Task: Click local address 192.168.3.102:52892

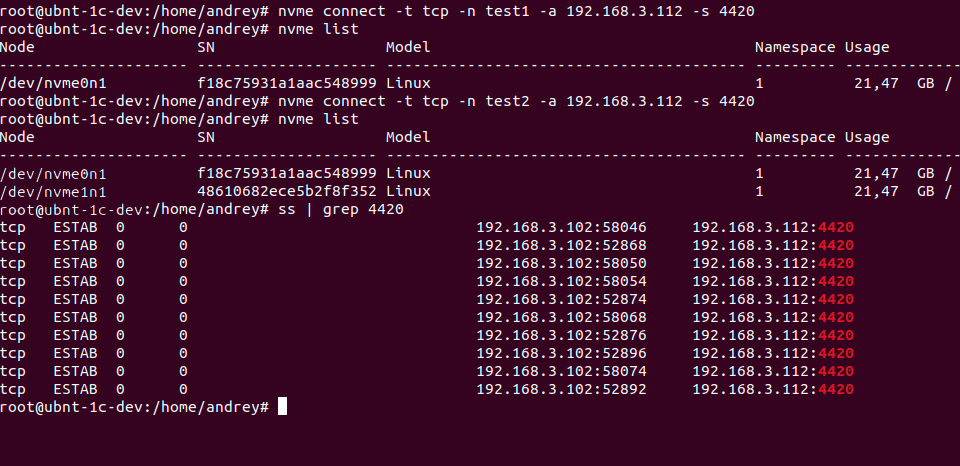Action: pos(561,389)
